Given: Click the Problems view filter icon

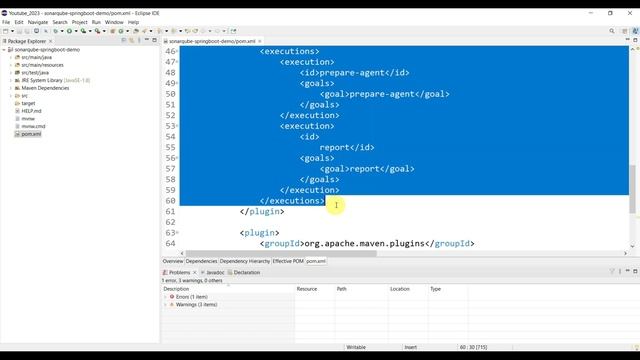Looking at the screenshot, I should tap(612, 271).
